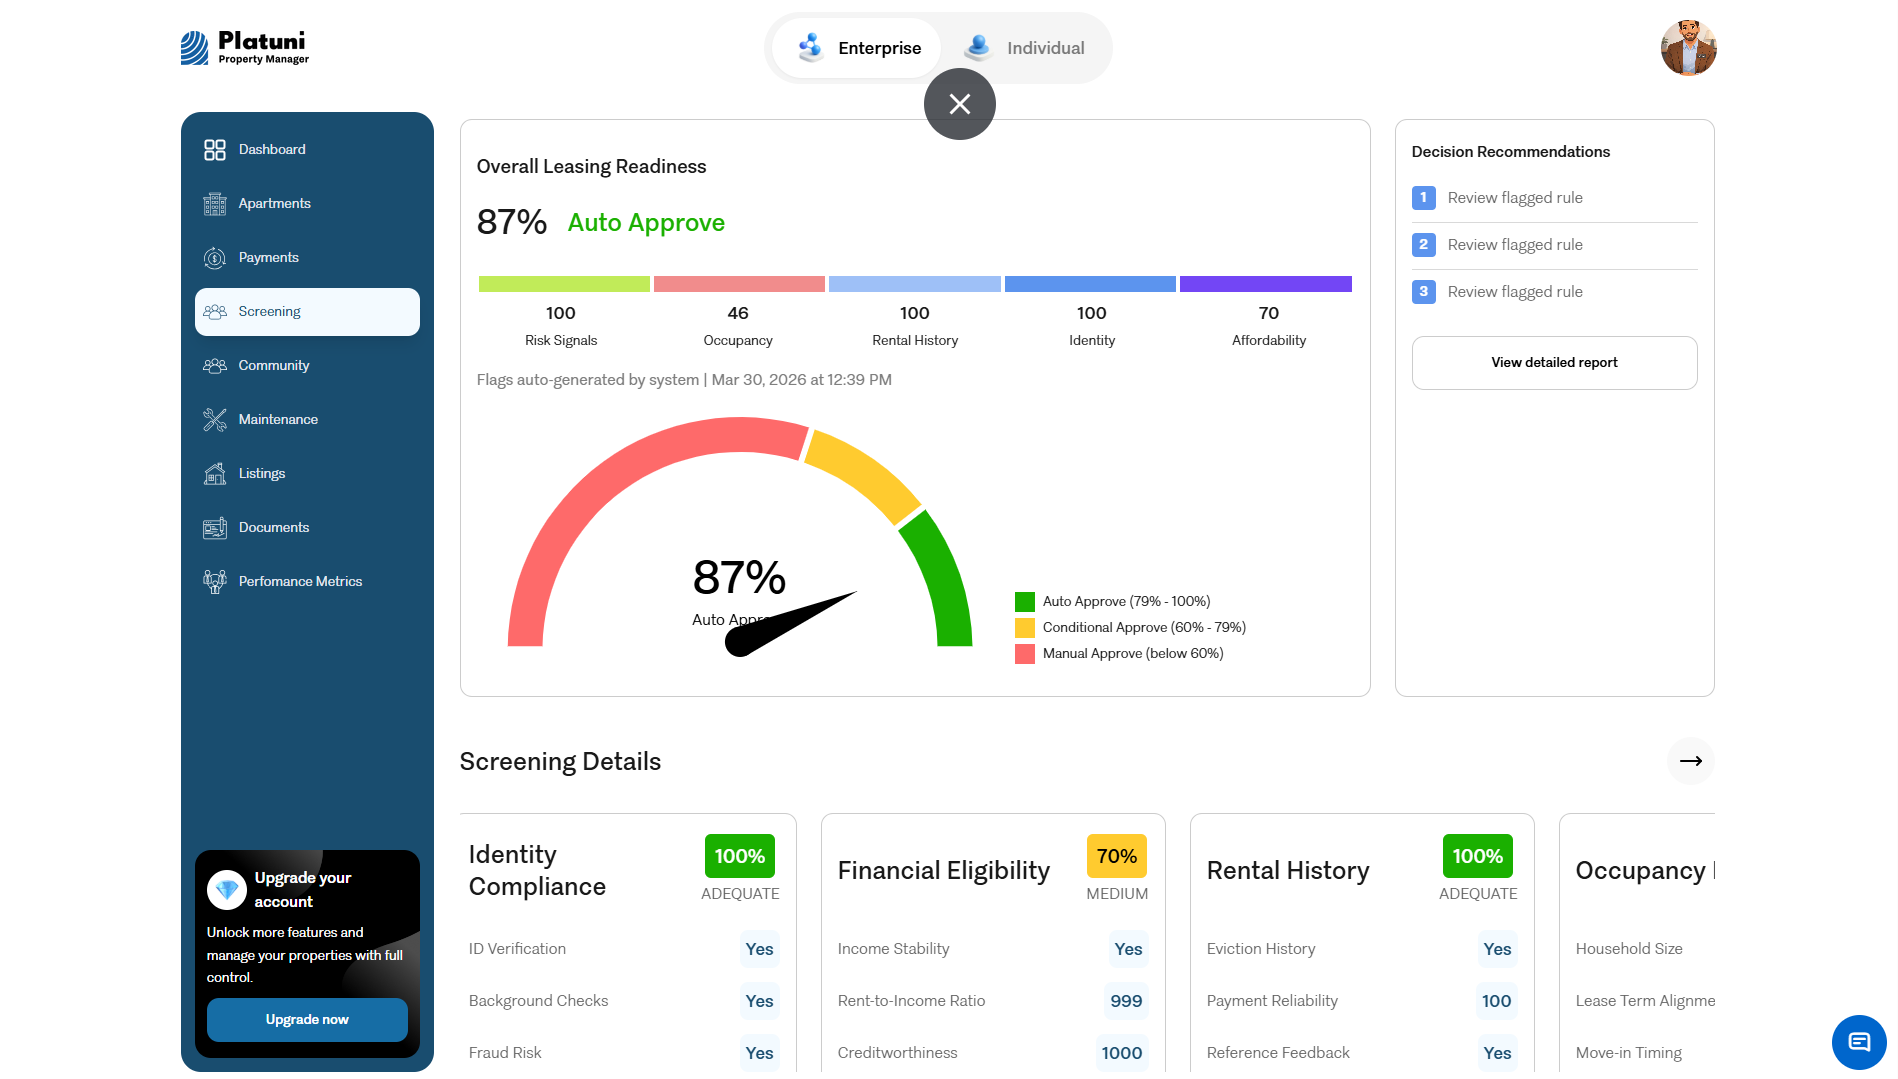This screenshot has height=1079, width=1898.
Task: Open the Dashboard grid icon
Action: tap(215, 150)
